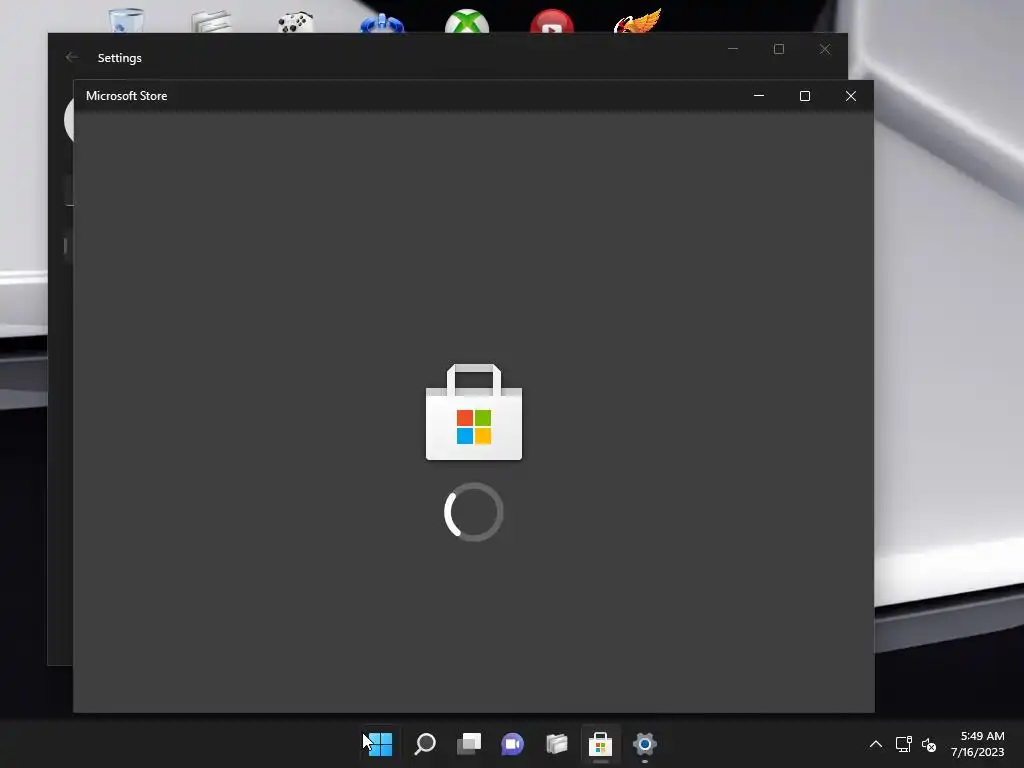1024x768 pixels.
Task: Open the Xbox desktop shortcut
Action: (x=467, y=22)
